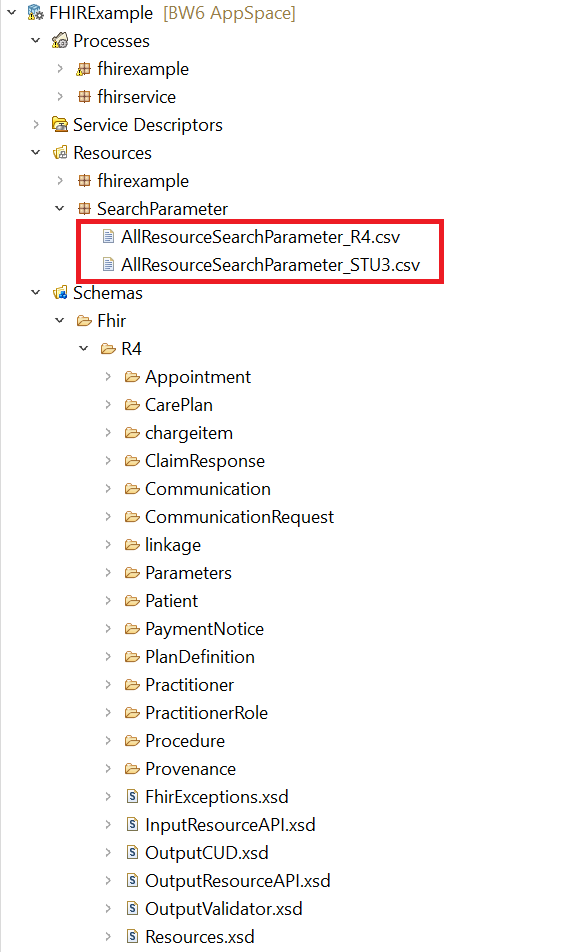Expand the Service Descriptors node
The image size is (581, 952).
pos(36,124)
